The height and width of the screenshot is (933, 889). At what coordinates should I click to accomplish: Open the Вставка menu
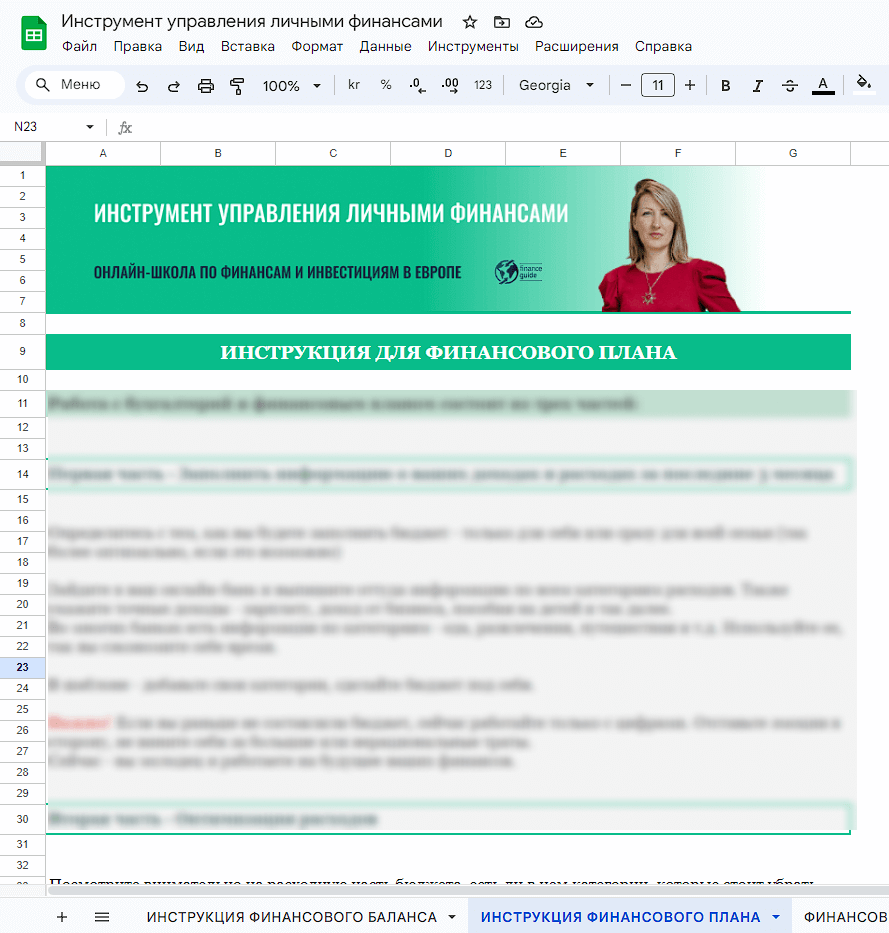pos(247,46)
